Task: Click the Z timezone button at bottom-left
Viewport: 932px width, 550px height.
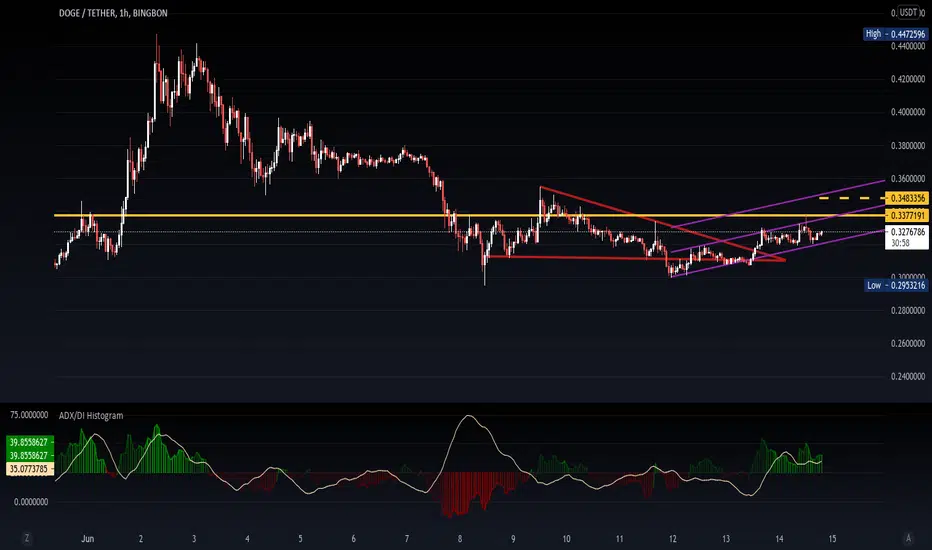Action: tap(27, 538)
